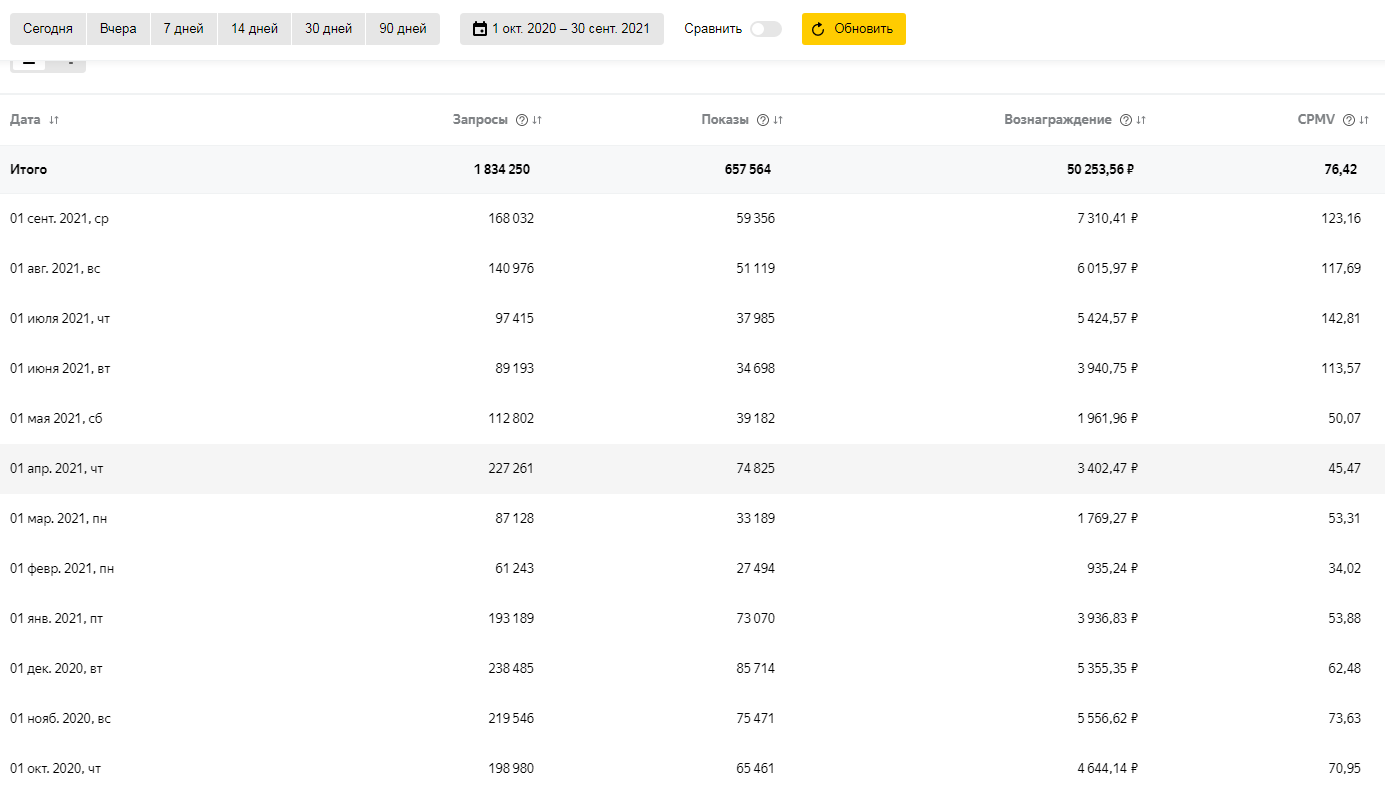Screen dimensions: 1385x799
Task: Select the Сегодня period tab
Action: [48, 29]
